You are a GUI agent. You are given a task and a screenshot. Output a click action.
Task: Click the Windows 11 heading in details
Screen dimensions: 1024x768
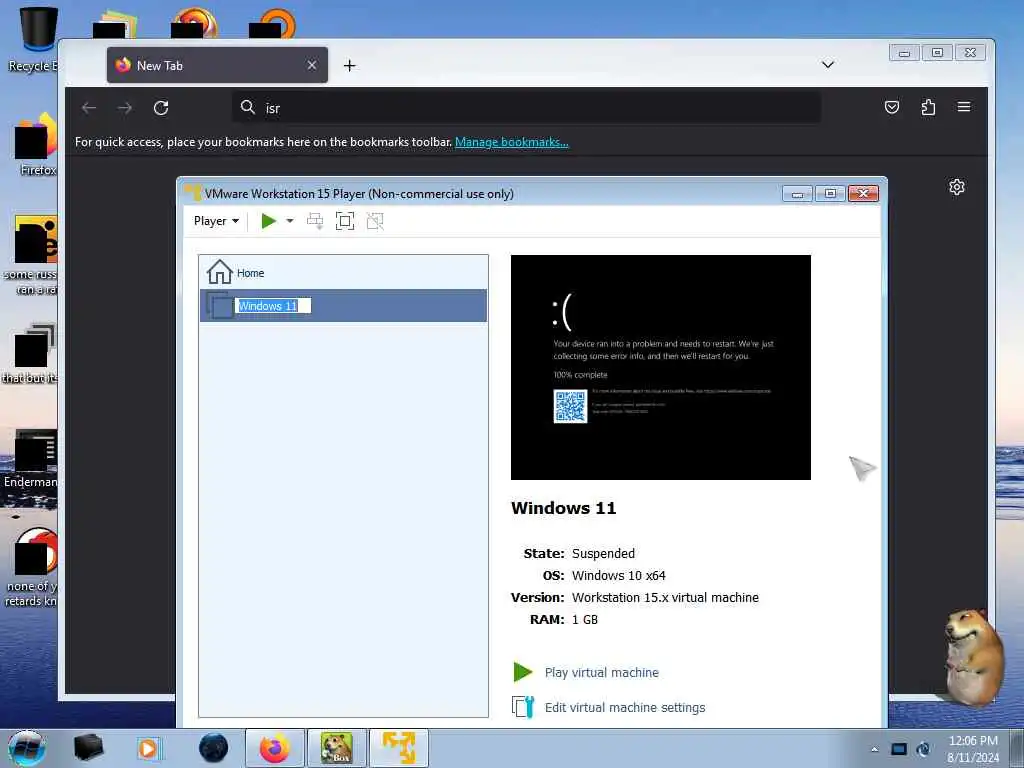[564, 508]
